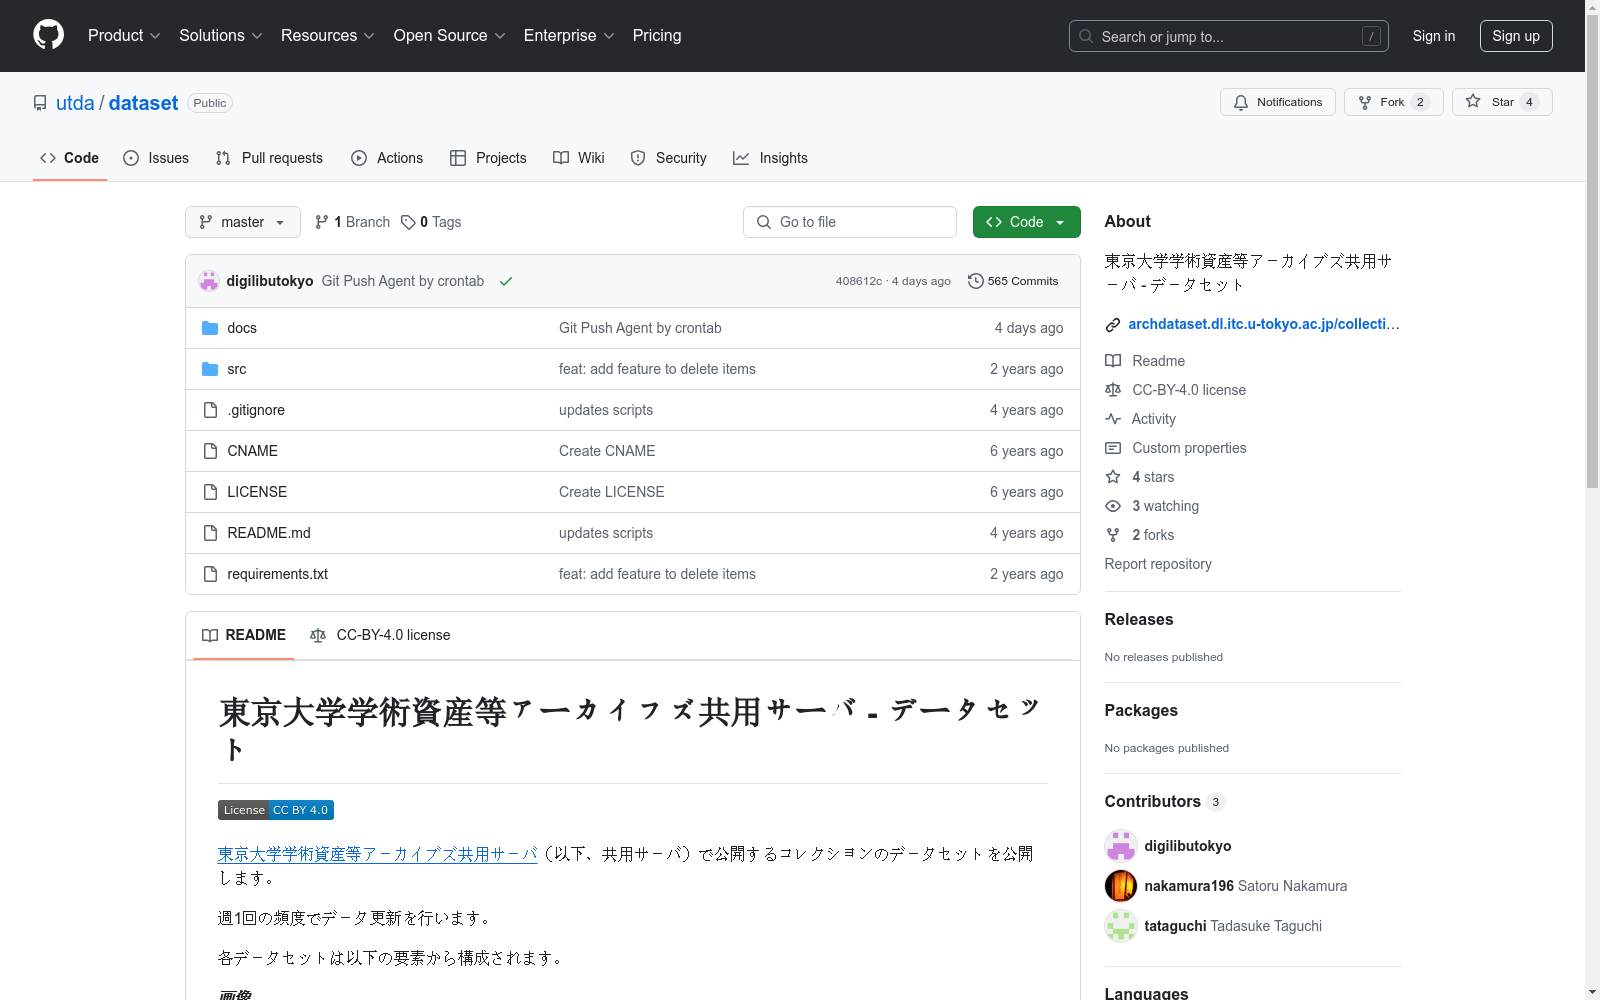Open the docs folder
The height and width of the screenshot is (1000, 1600).
coord(242,328)
